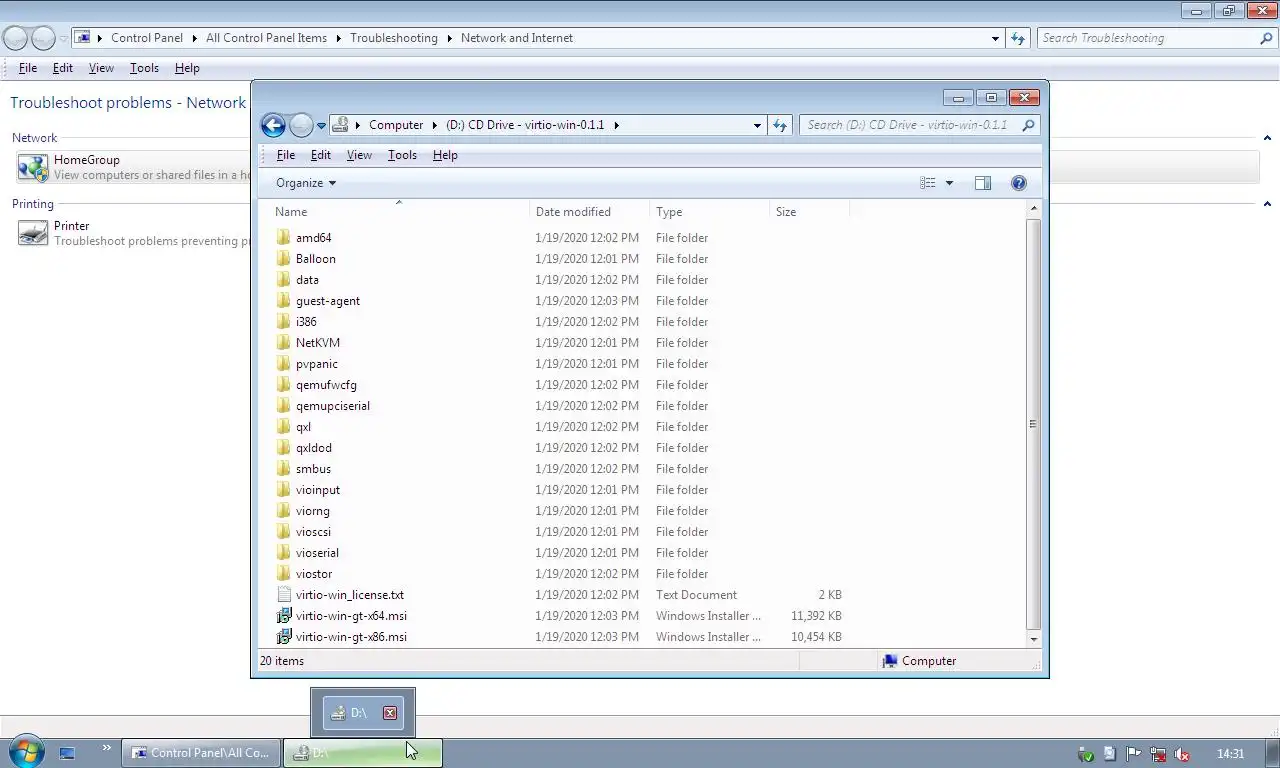Click the volume muted tray icon
The image size is (1280, 768).
click(x=1181, y=754)
